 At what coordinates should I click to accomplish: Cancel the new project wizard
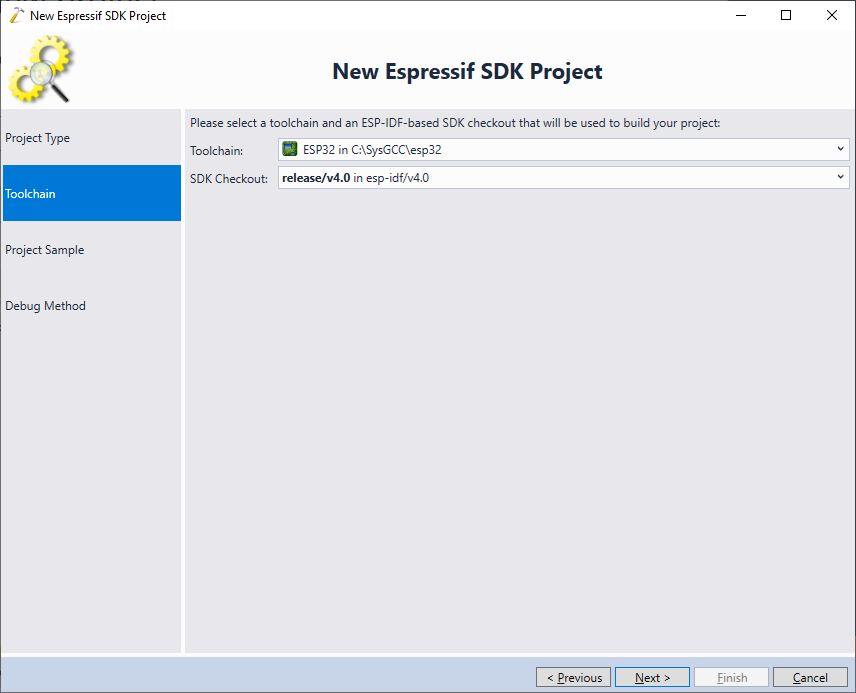[810, 677]
